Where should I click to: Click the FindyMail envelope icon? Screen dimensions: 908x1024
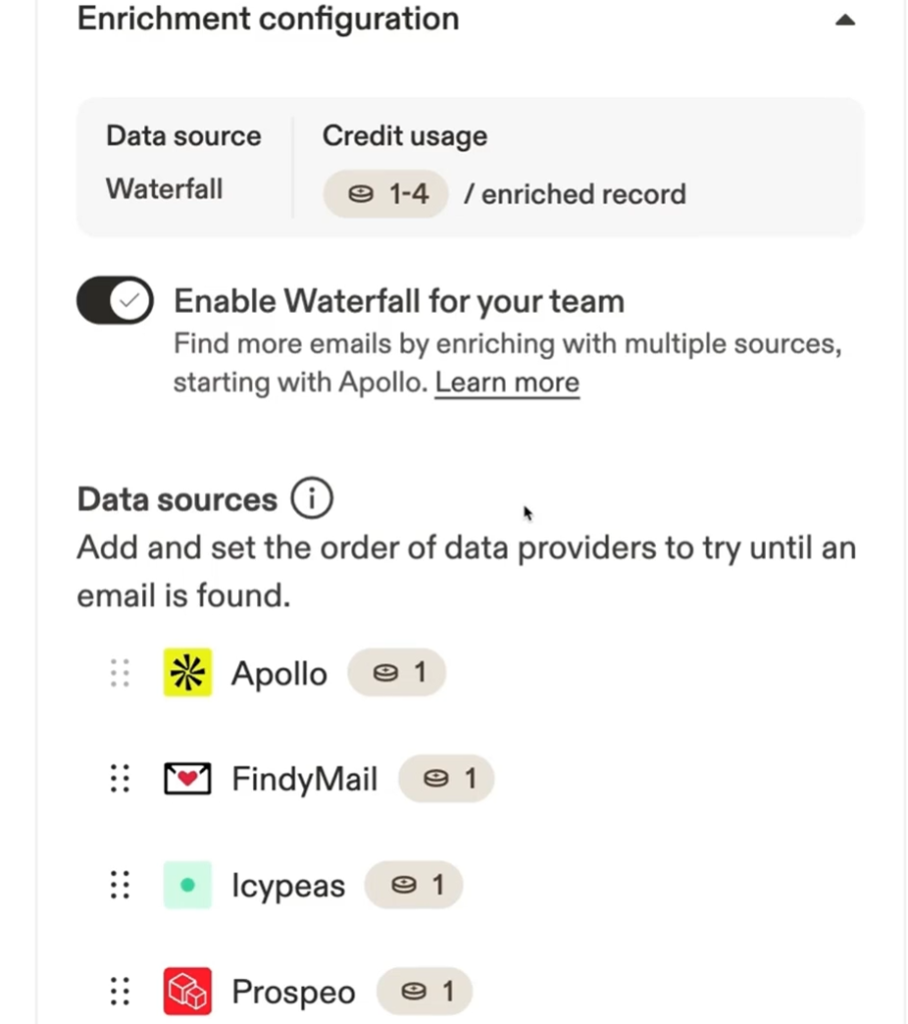[x=187, y=779]
